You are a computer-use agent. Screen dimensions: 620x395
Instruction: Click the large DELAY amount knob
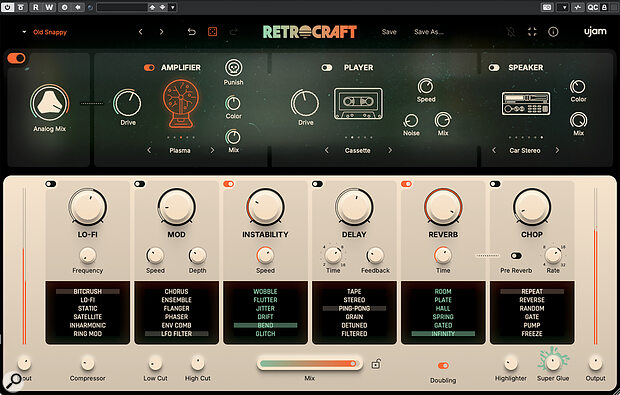[354, 207]
